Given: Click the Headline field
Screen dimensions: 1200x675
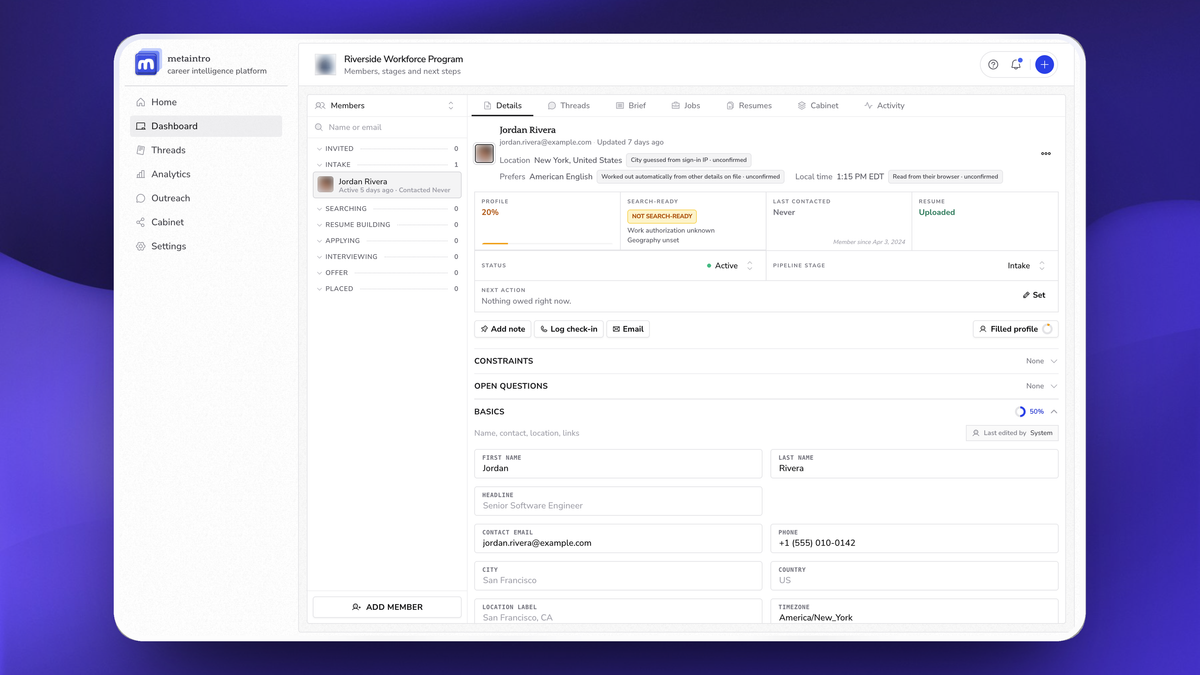Looking at the screenshot, I should pyautogui.click(x=618, y=501).
